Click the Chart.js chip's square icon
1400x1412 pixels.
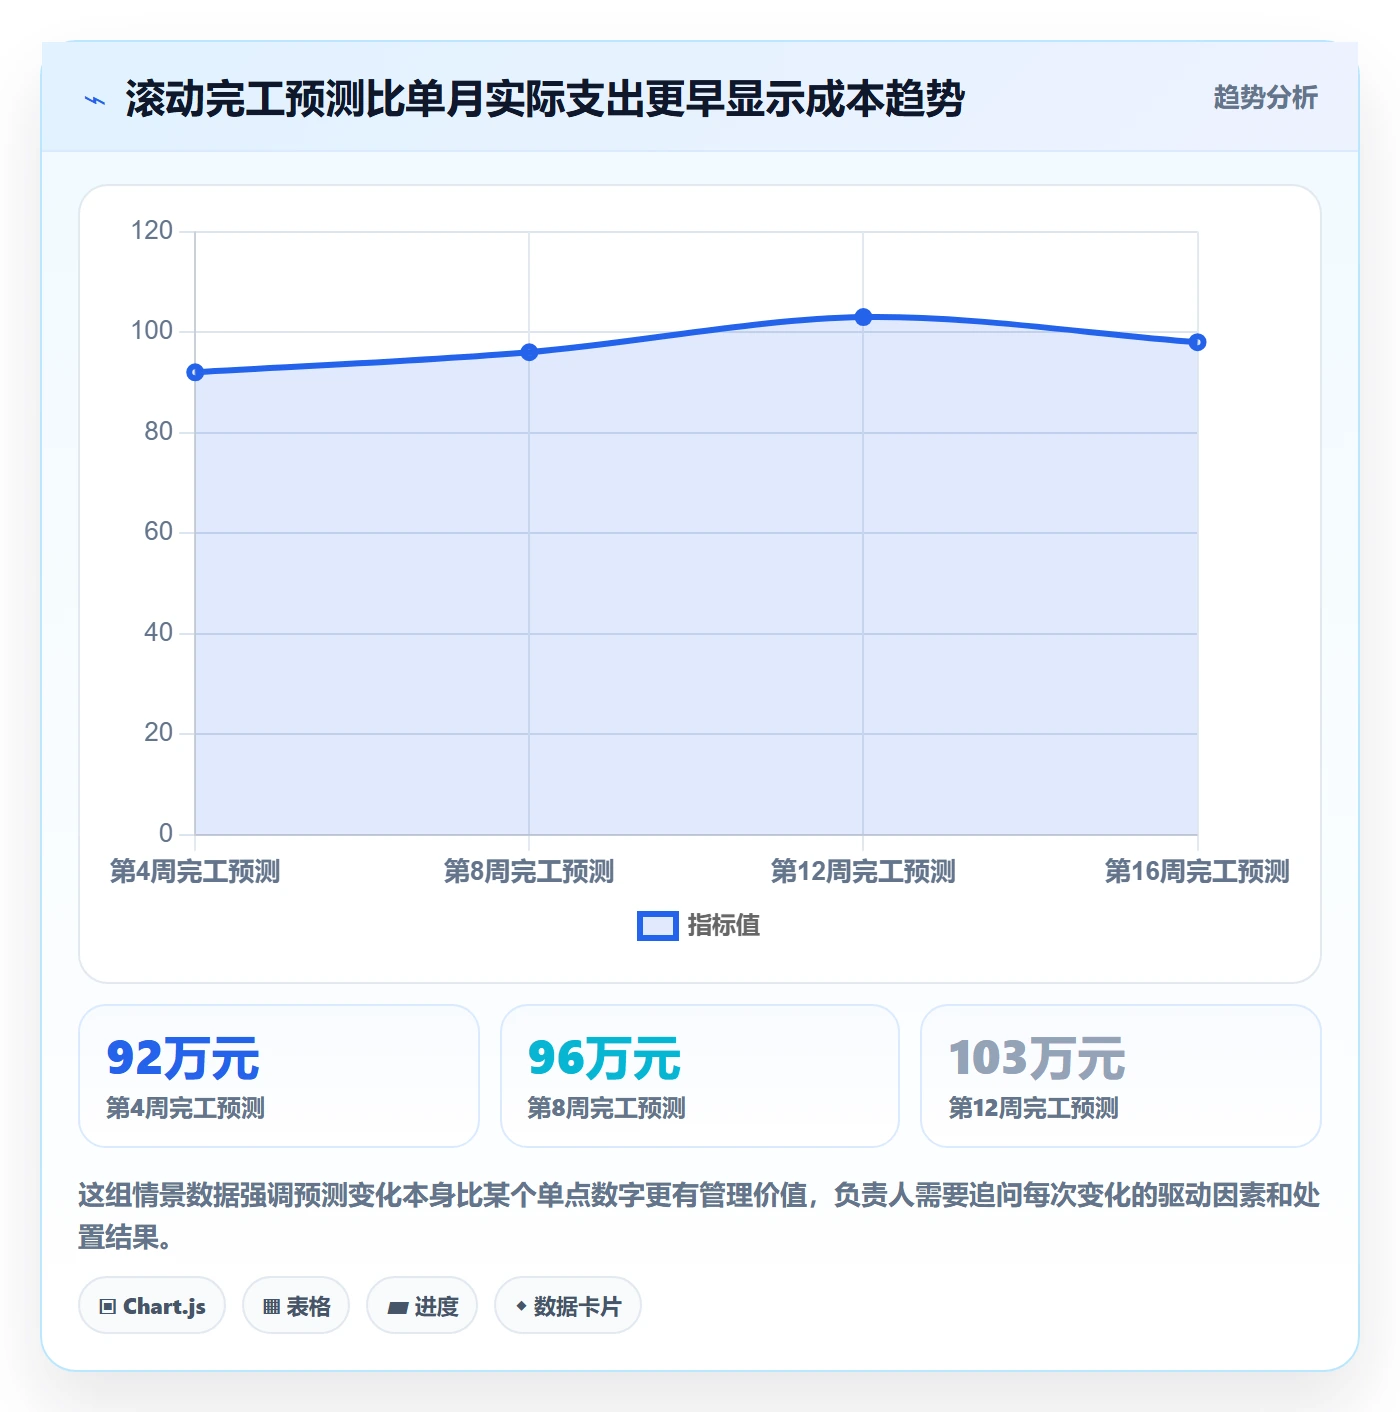click(x=108, y=1307)
